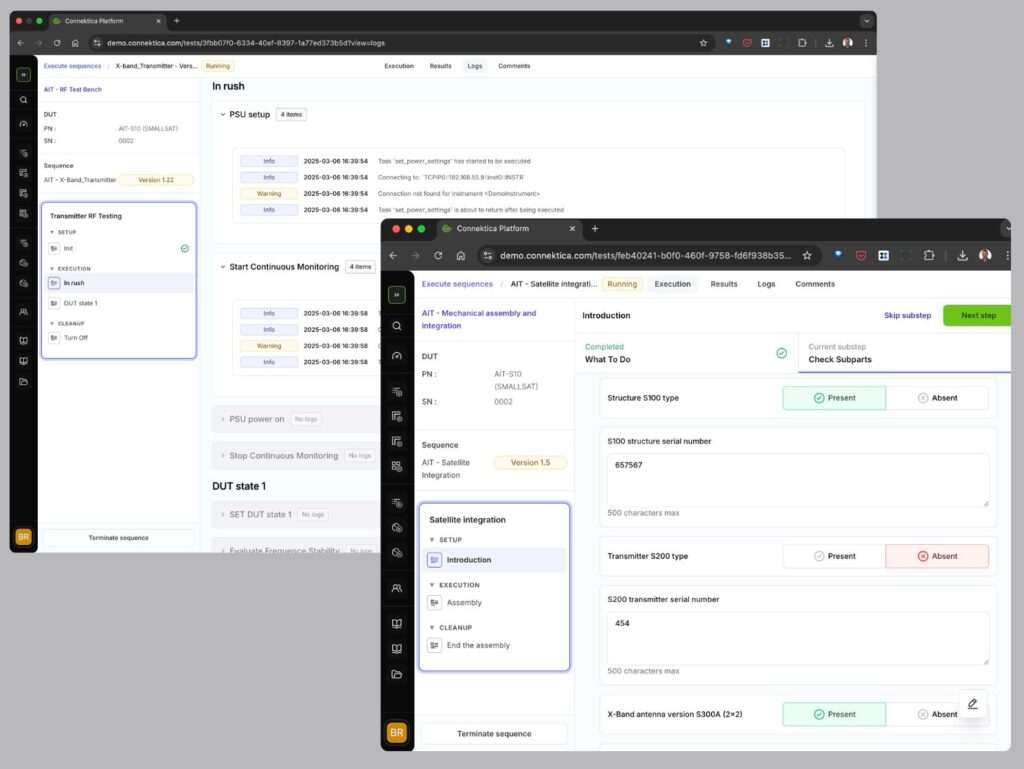Open folder icon in front window sidebar
Image resolution: width=1024 pixels, height=769 pixels.
(396, 674)
